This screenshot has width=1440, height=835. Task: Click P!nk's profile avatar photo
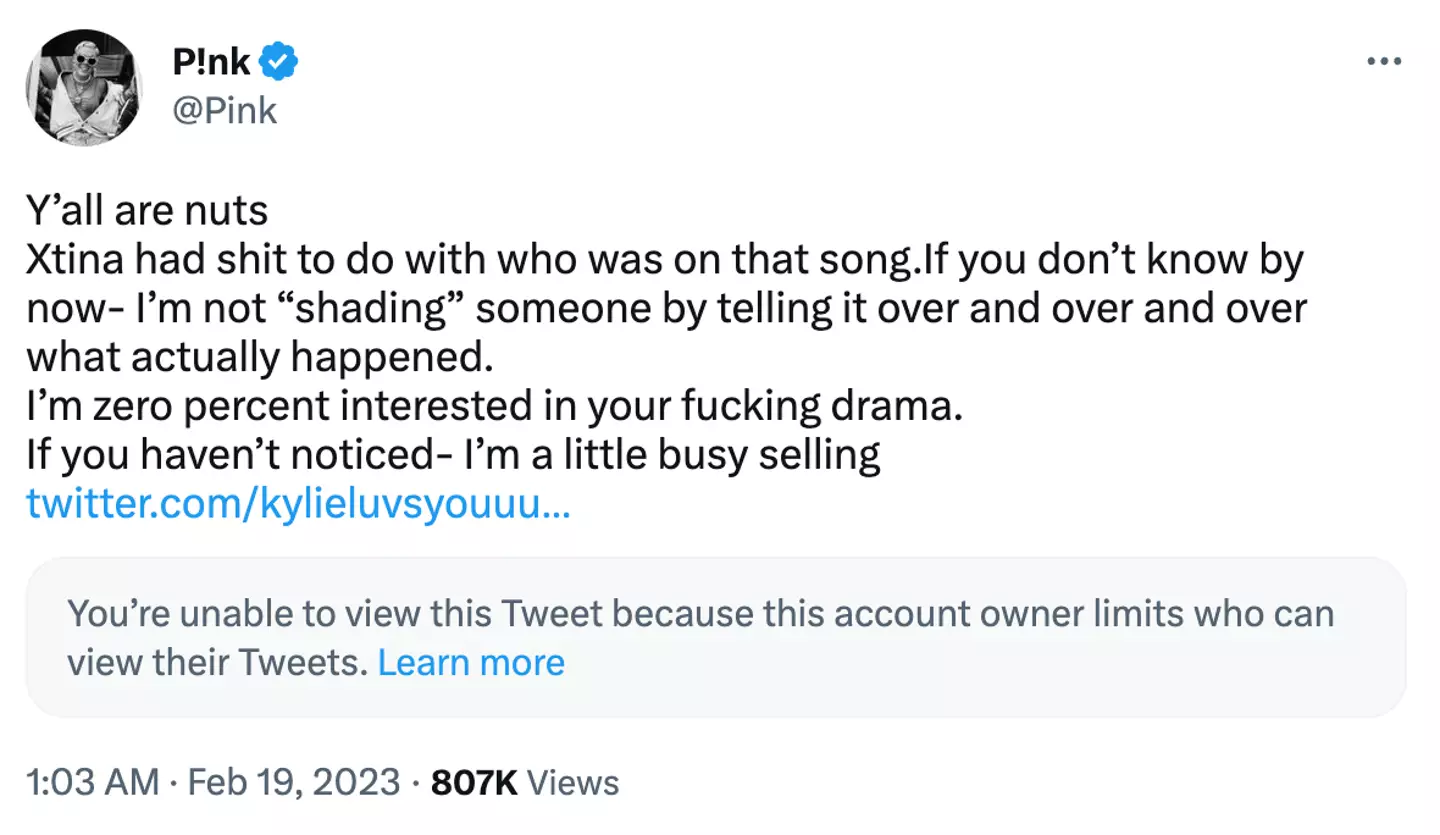[85, 87]
